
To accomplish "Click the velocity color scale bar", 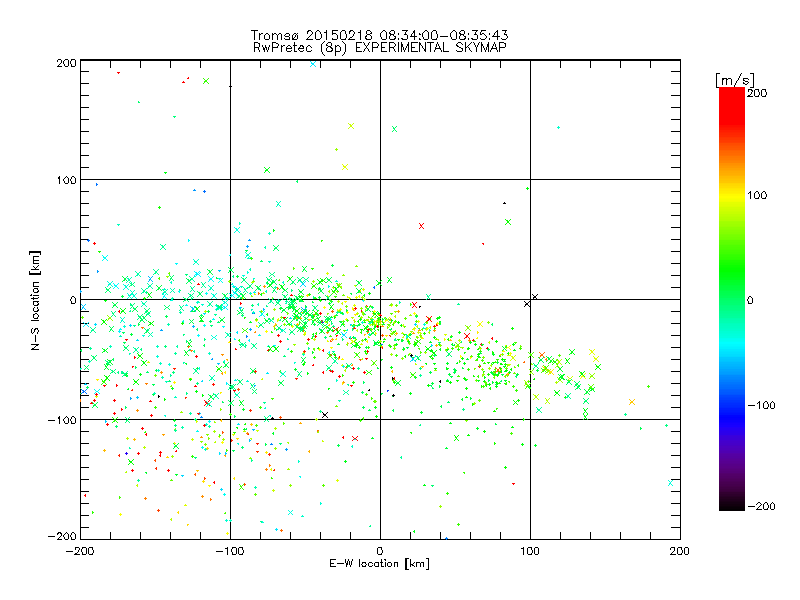I will [x=732, y=299].
